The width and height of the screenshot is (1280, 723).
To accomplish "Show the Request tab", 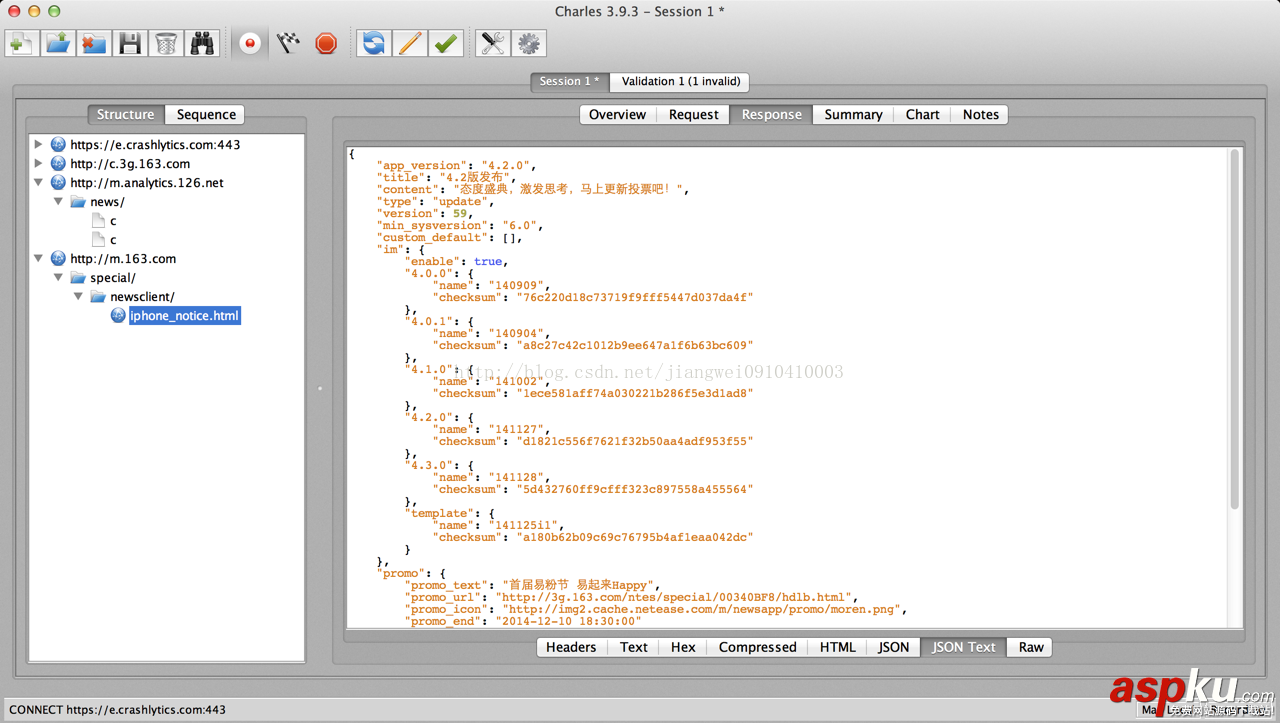I will coord(693,115).
